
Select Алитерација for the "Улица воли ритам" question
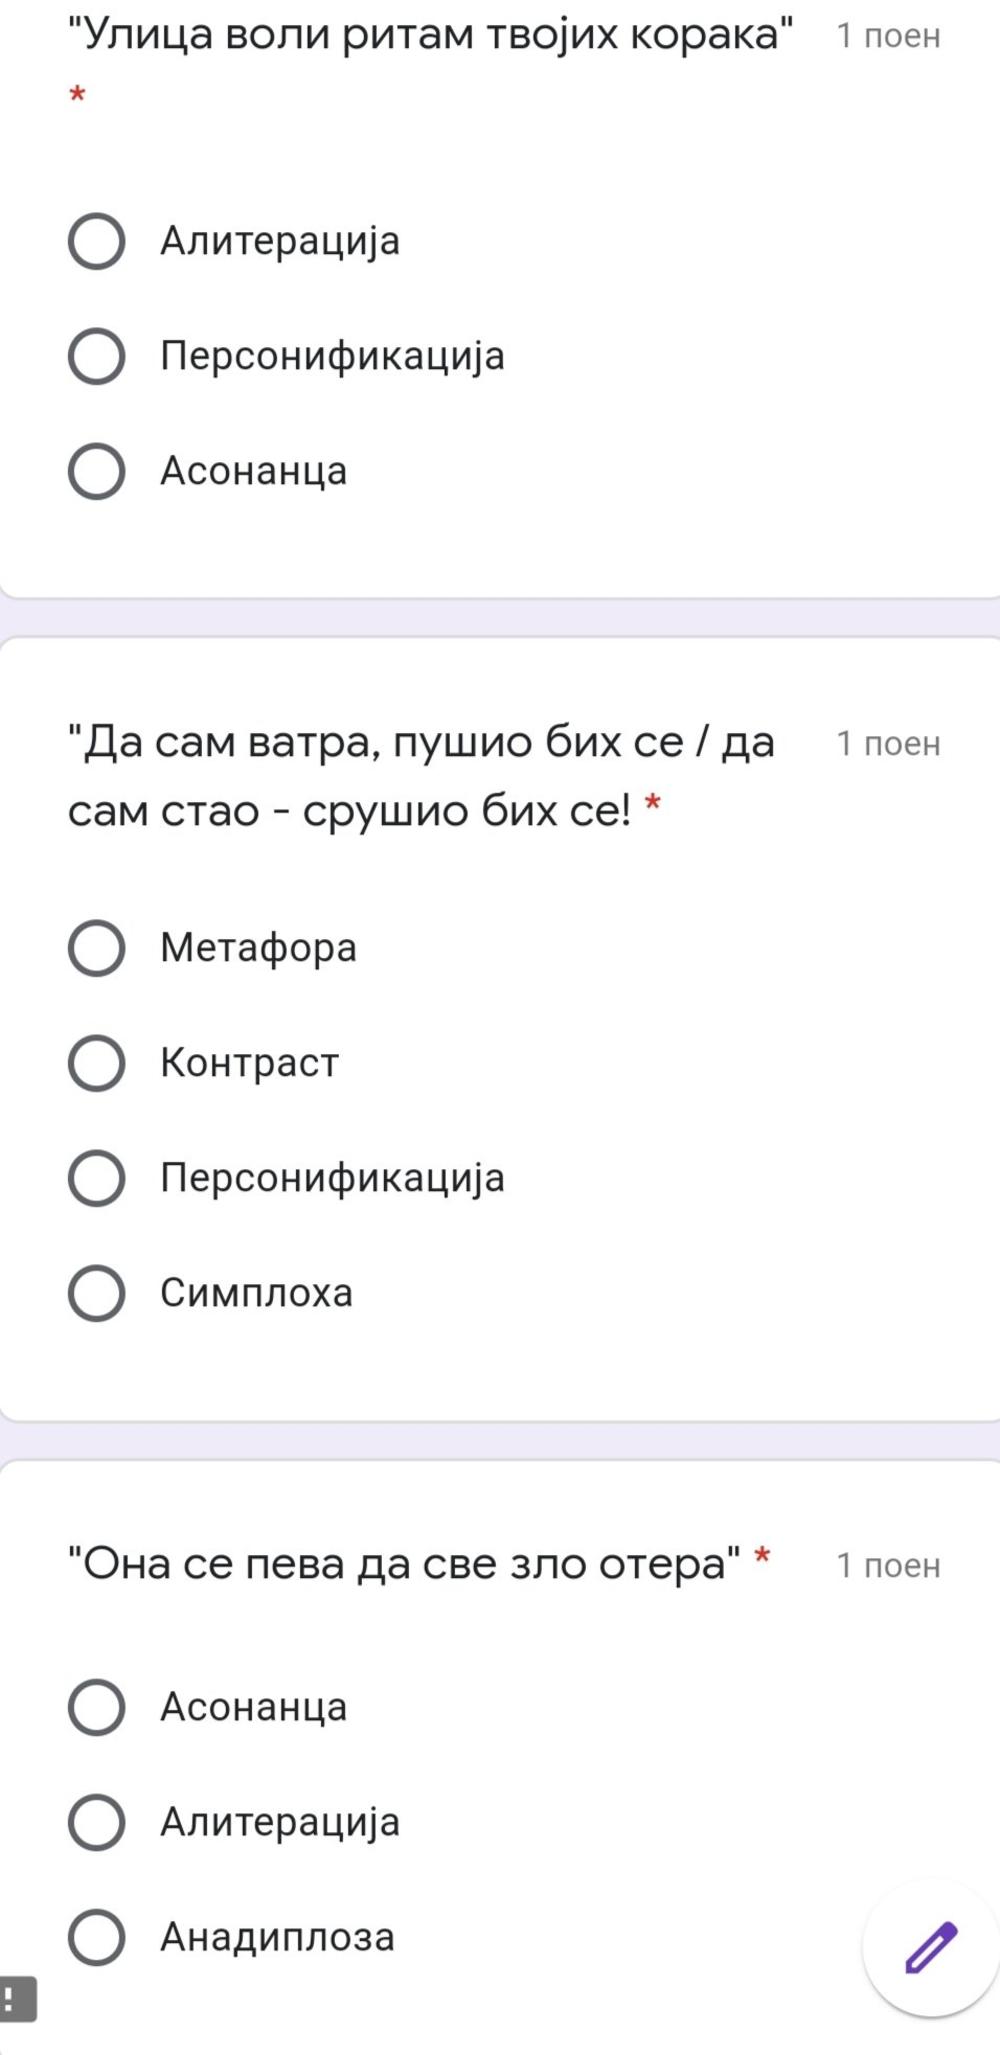tap(97, 241)
